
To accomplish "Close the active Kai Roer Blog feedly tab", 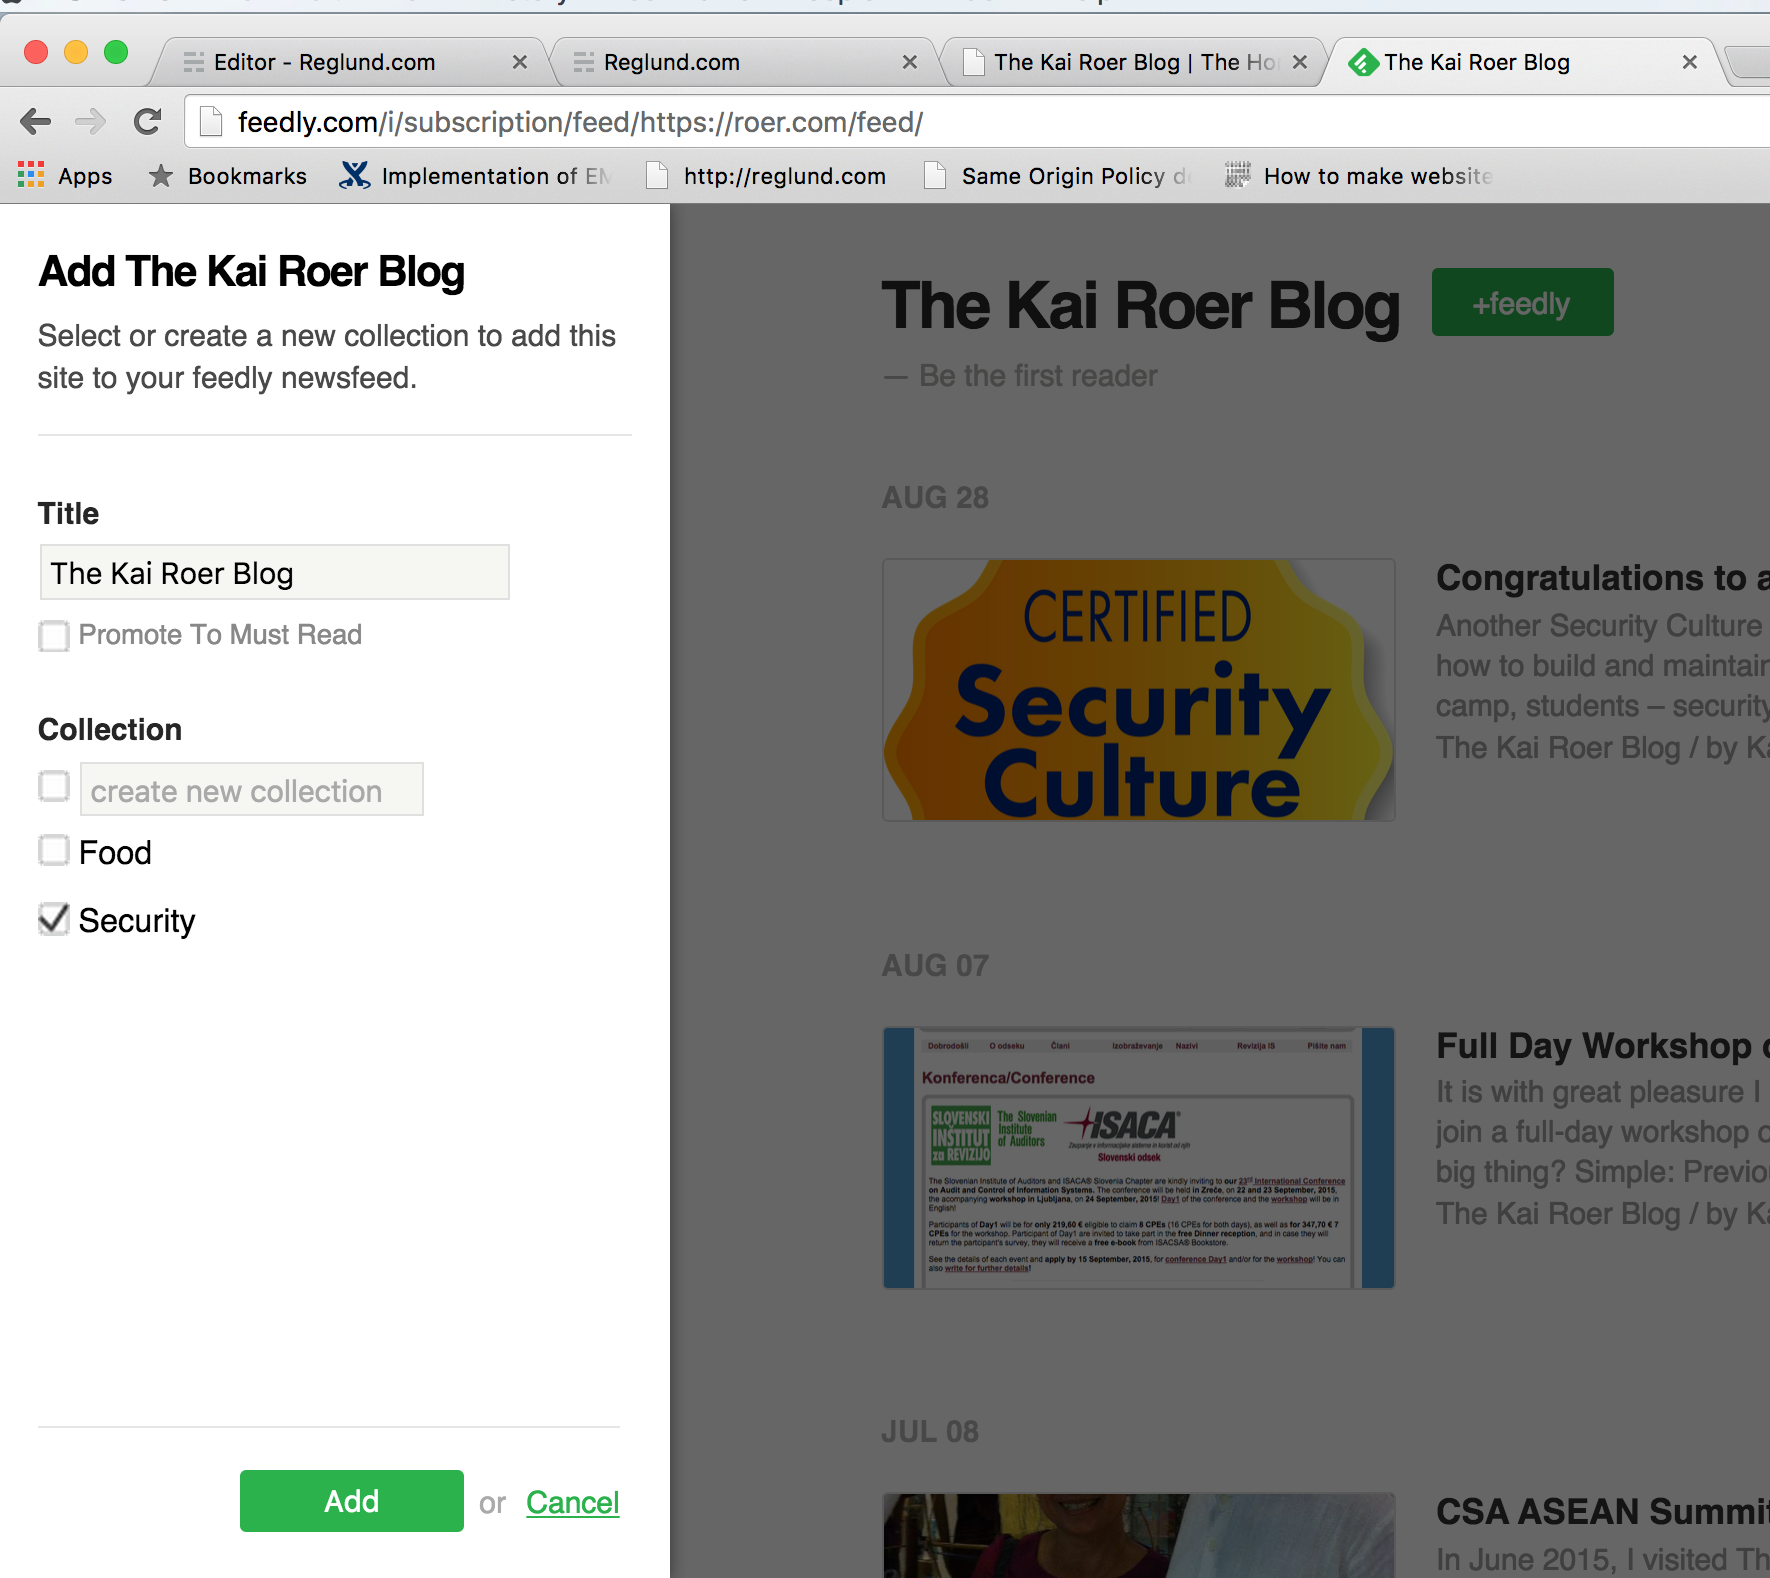I will [1690, 62].
